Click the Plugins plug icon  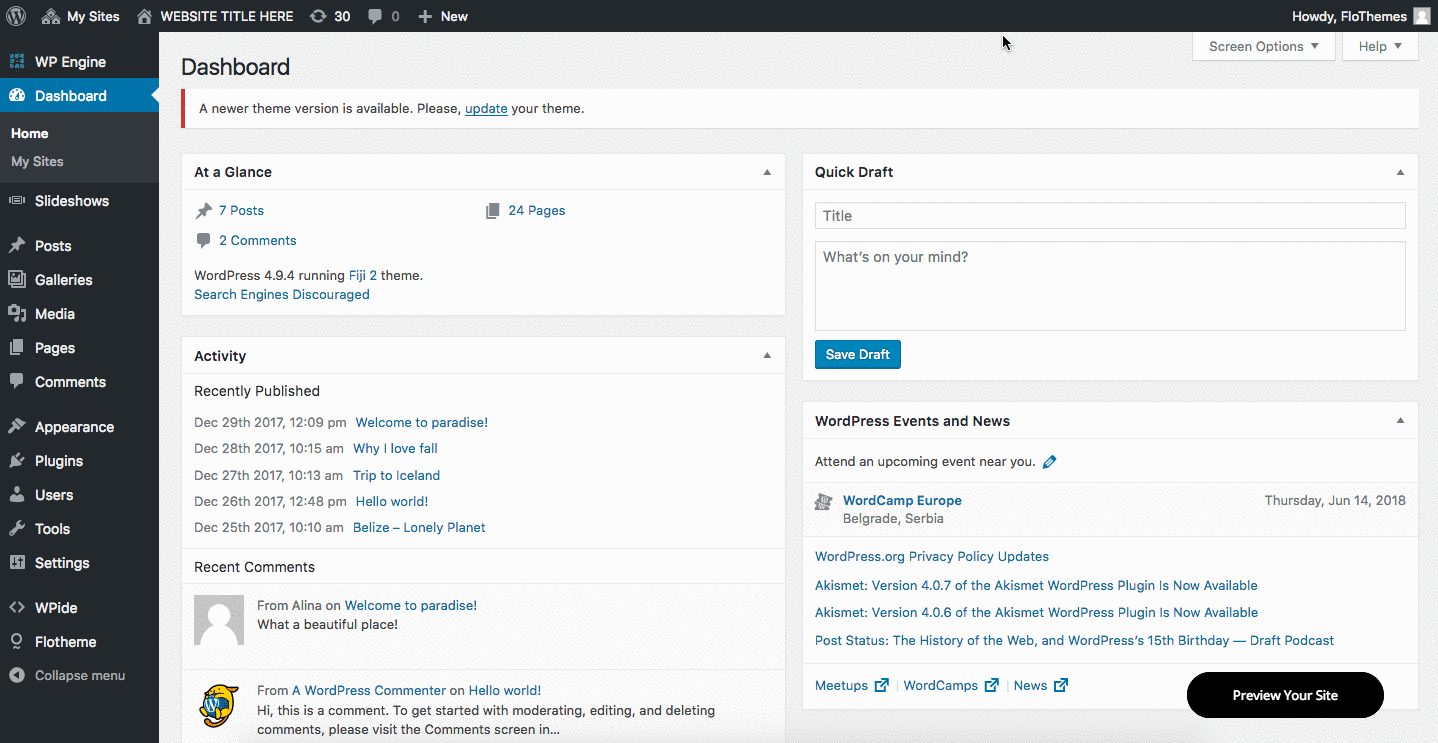tap(17, 461)
